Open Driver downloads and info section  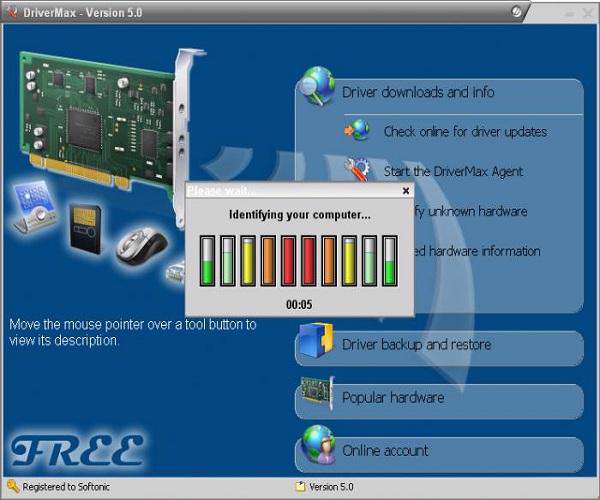(x=418, y=92)
